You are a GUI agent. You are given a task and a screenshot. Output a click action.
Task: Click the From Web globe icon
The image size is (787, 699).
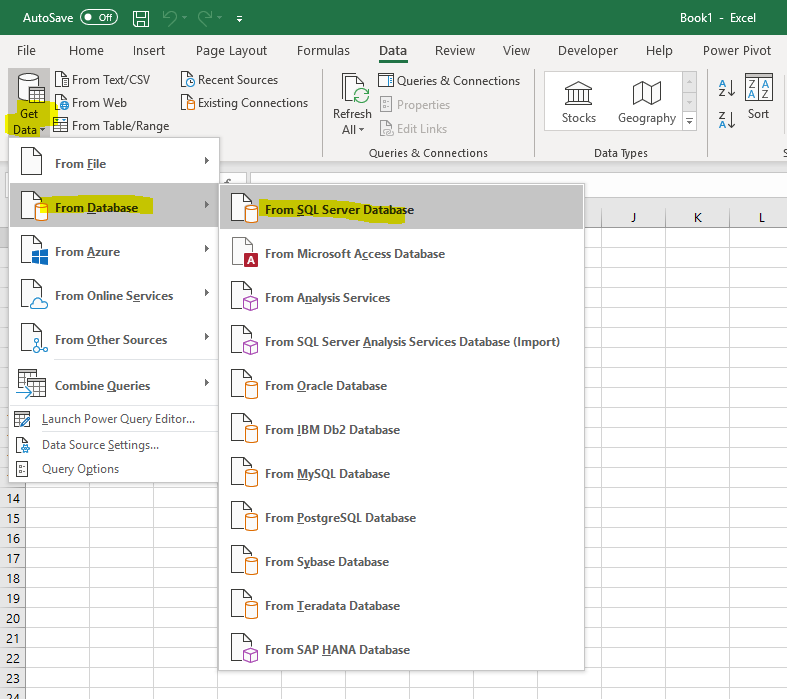click(61, 102)
